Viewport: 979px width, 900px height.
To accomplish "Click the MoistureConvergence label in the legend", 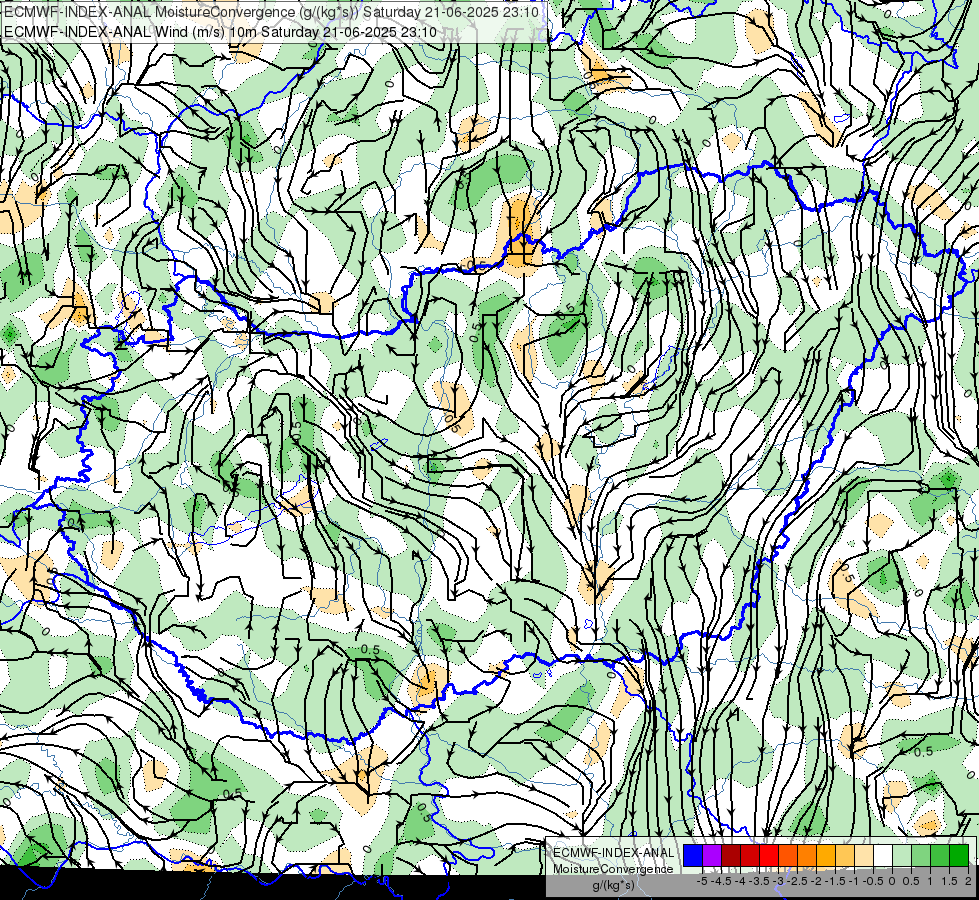I will 614,869.
